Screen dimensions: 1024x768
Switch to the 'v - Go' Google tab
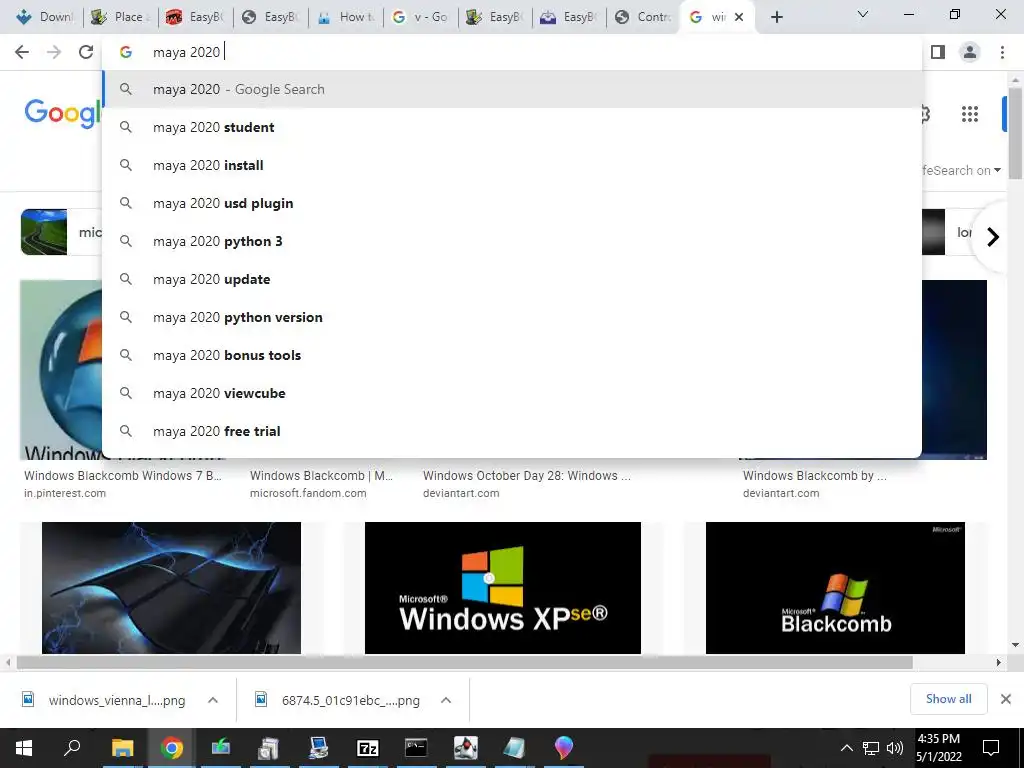(420, 17)
